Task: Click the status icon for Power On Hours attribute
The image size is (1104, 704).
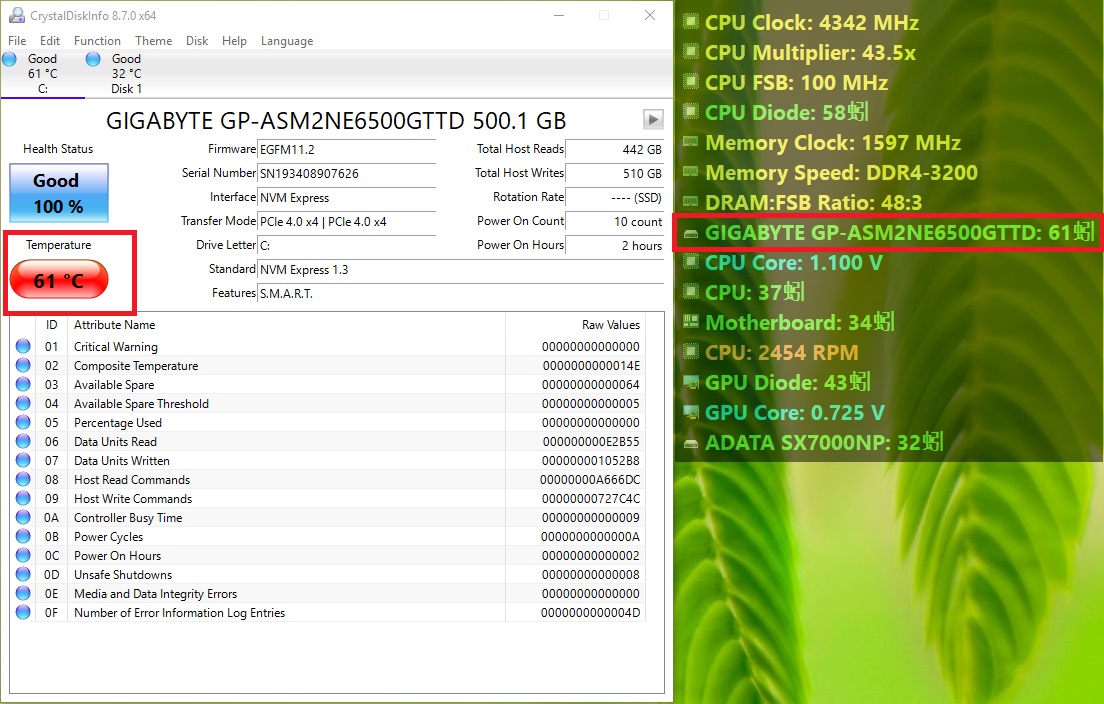Action: (23, 555)
